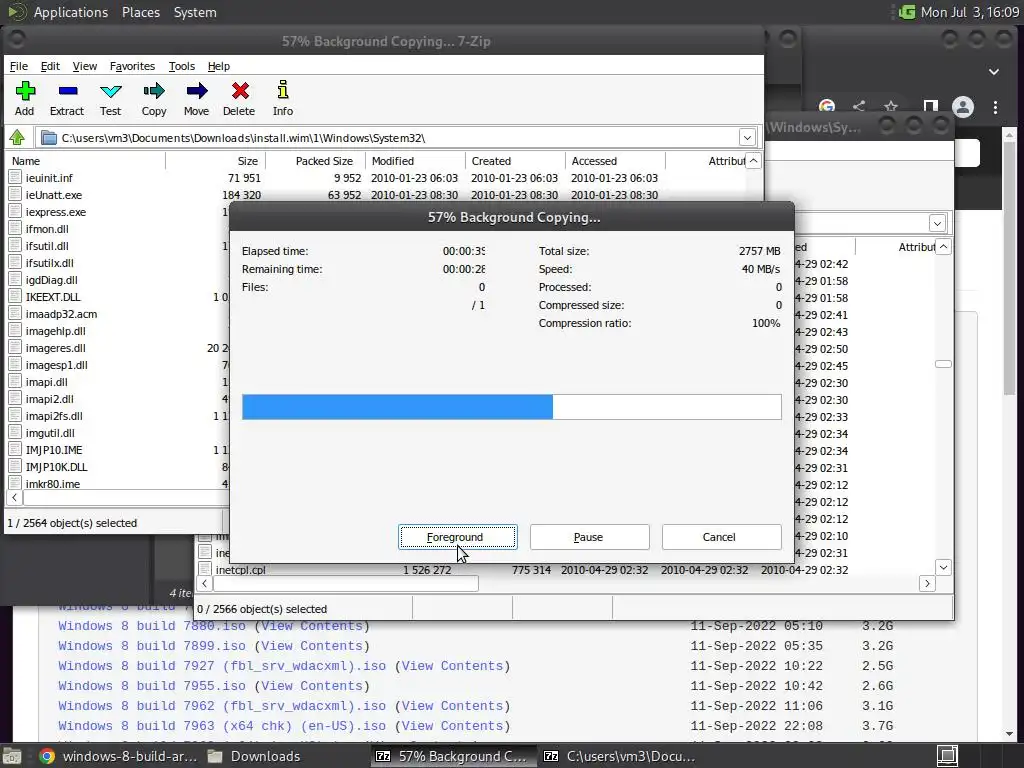Click the browser share icon
This screenshot has width=1024, height=768.
[859, 106]
